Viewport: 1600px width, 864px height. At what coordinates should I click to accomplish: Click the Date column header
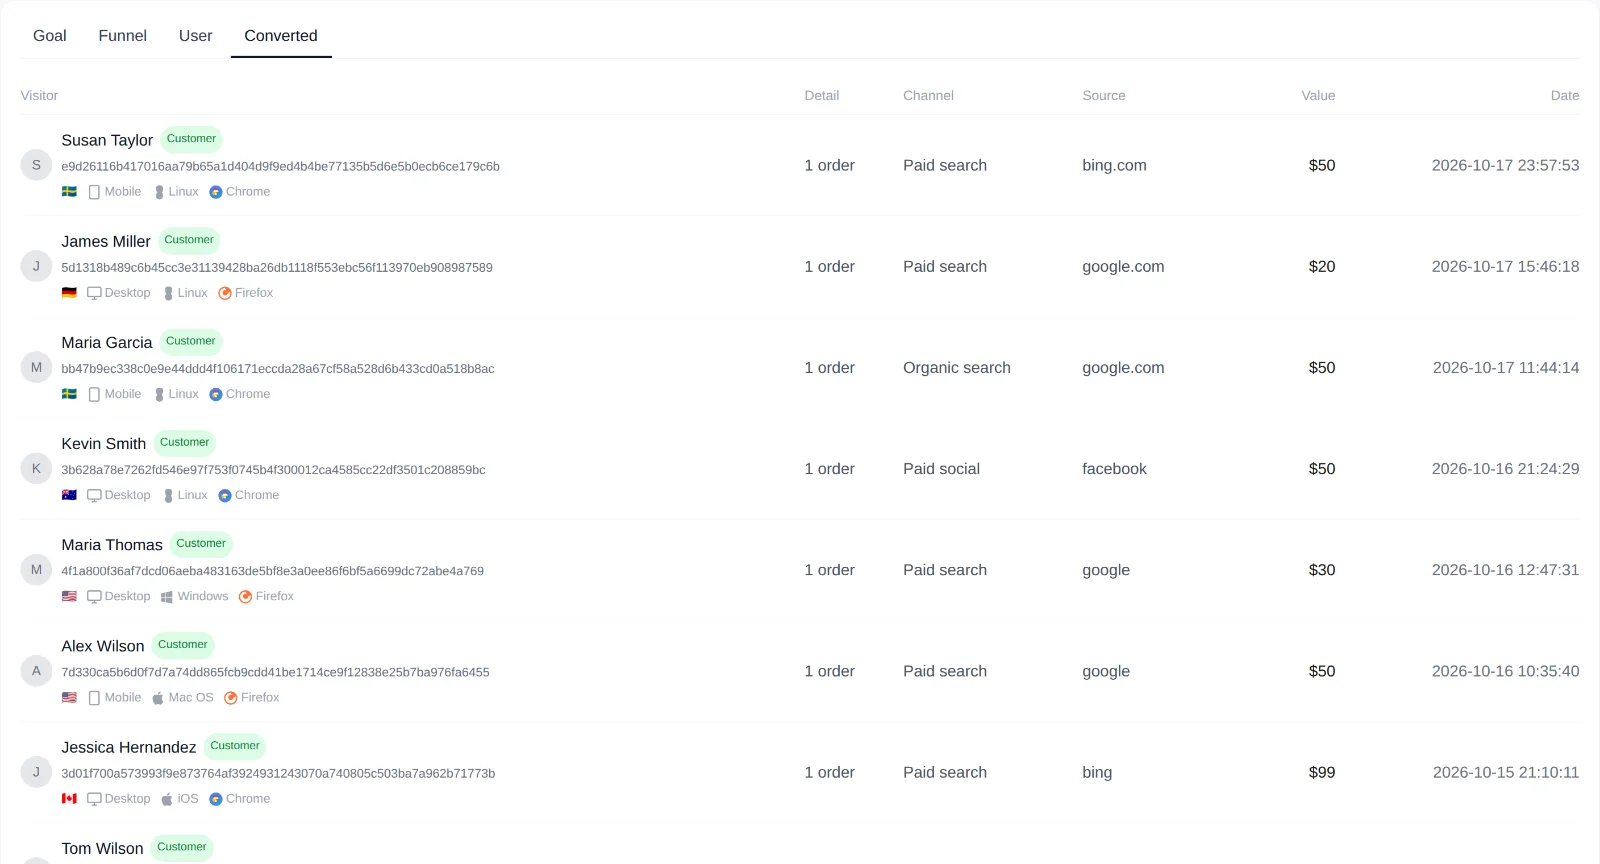click(x=1565, y=96)
